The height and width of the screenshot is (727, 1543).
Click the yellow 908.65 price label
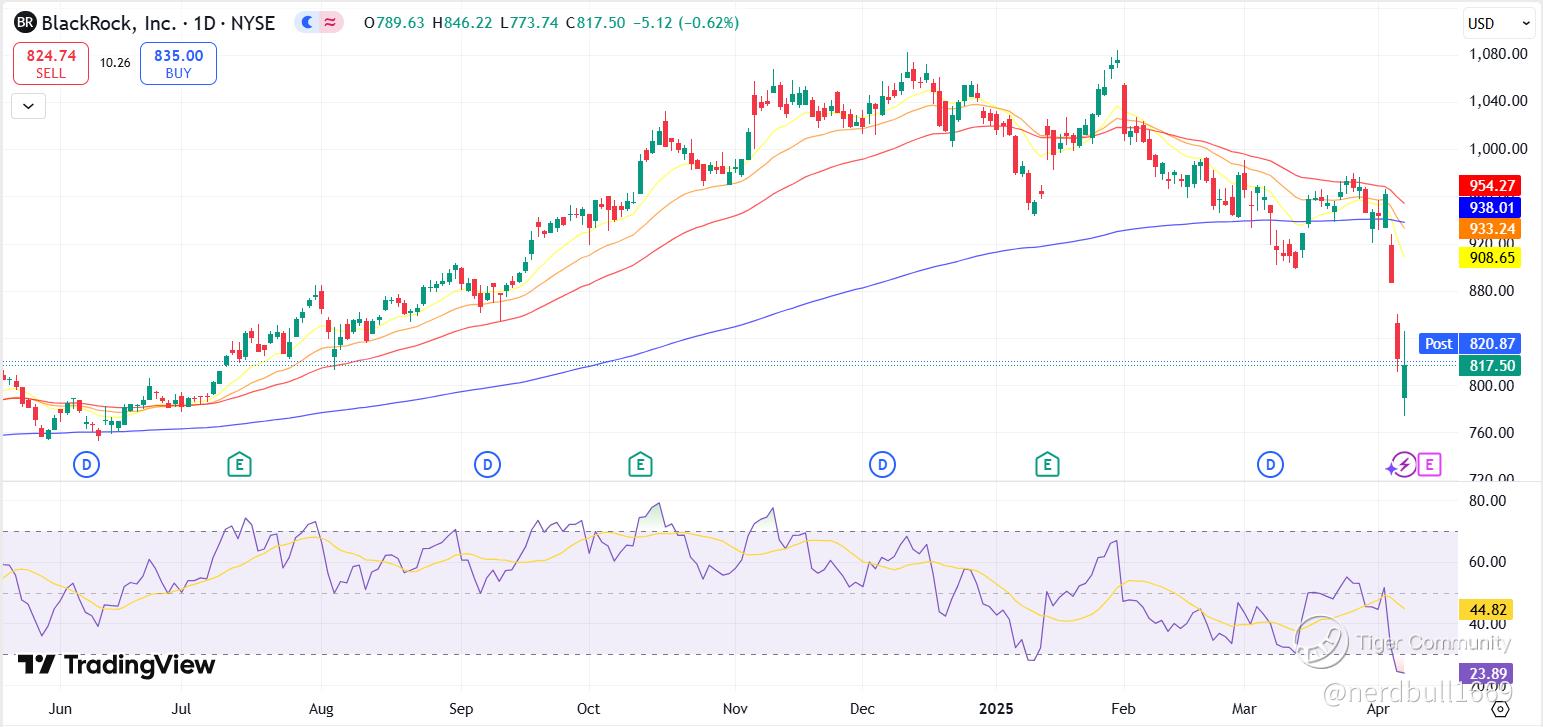coord(1491,258)
